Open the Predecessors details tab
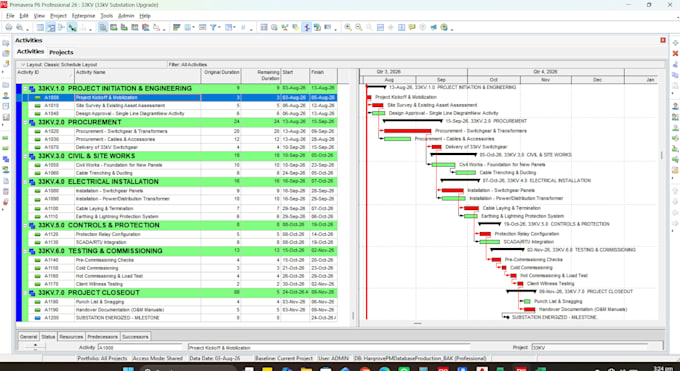This screenshot has height=371, width=680. point(102,337)
